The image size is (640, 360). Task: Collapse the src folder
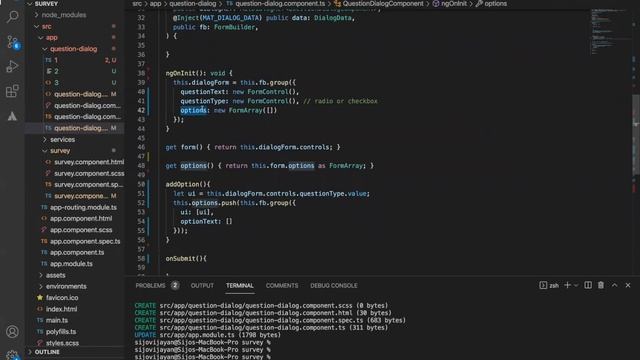47,26
